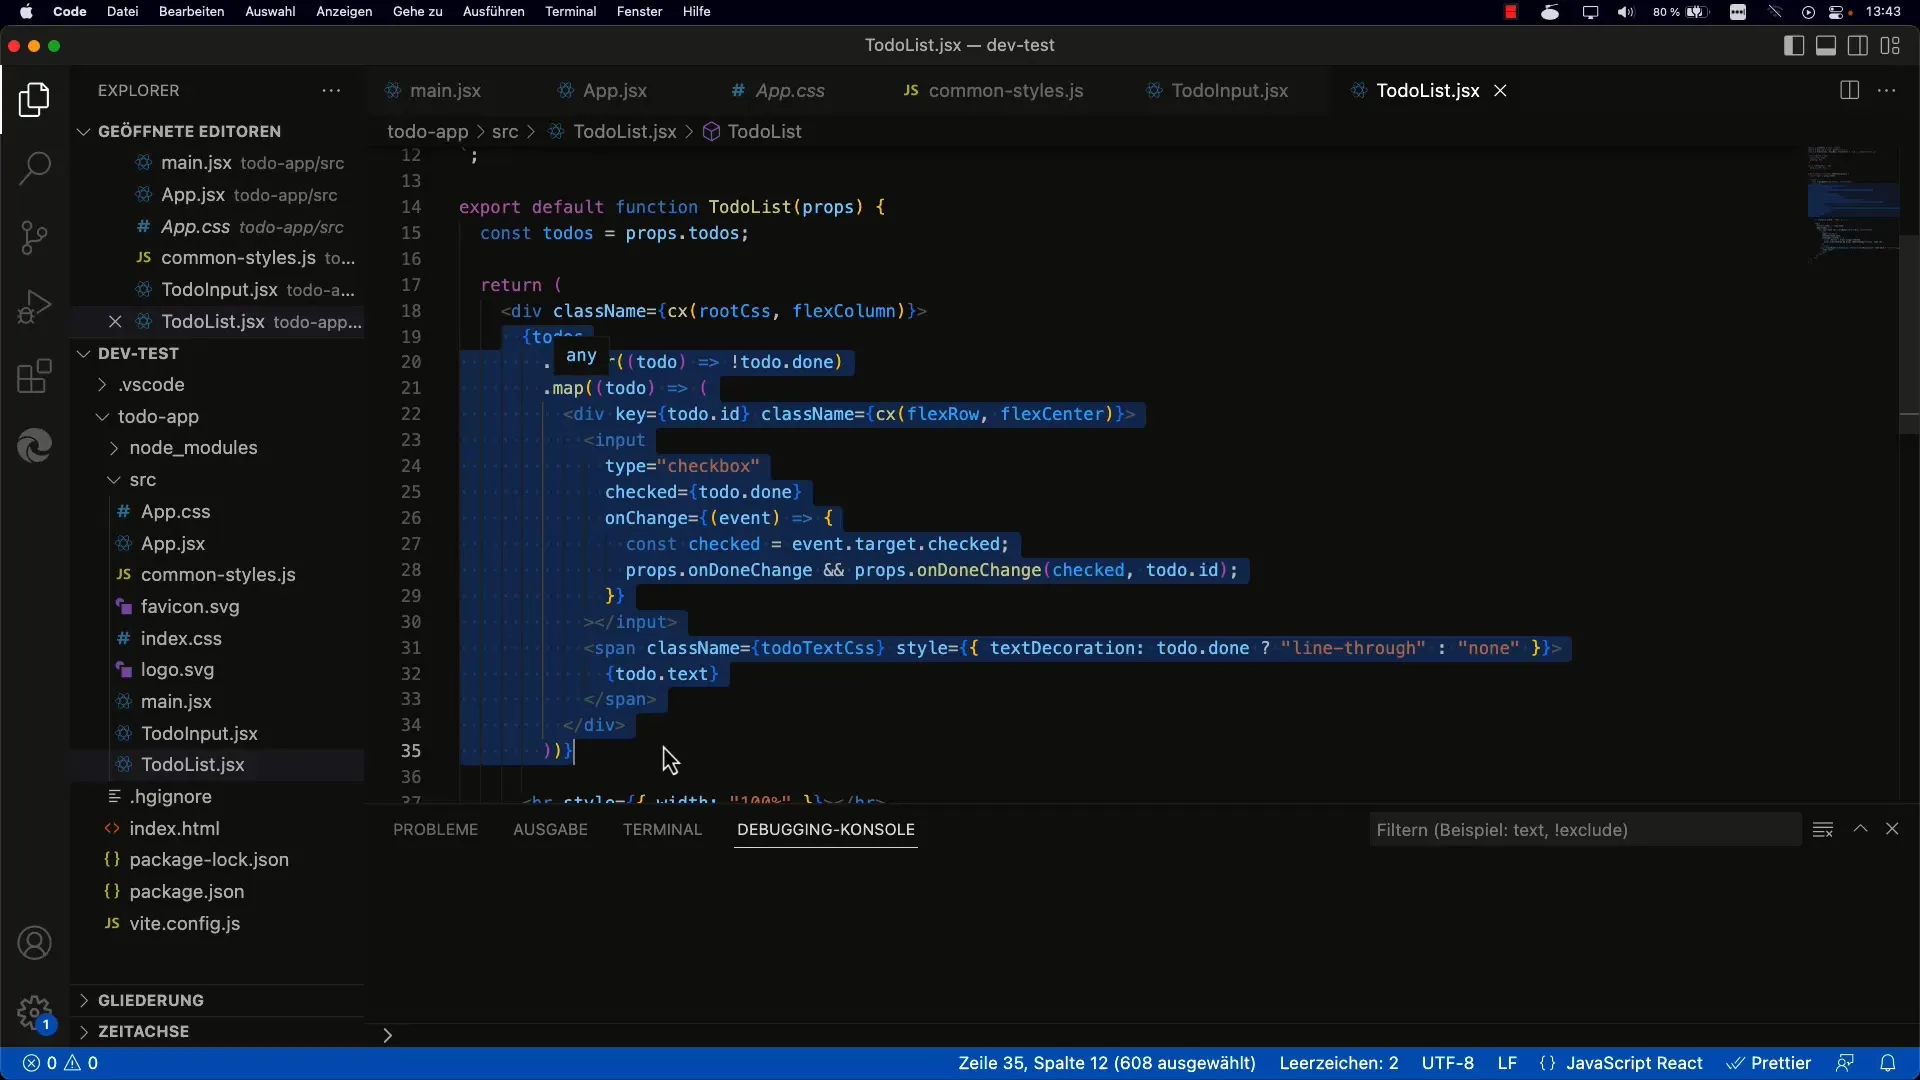
Task: Click macOS battery status icon
Action: 1697,12
